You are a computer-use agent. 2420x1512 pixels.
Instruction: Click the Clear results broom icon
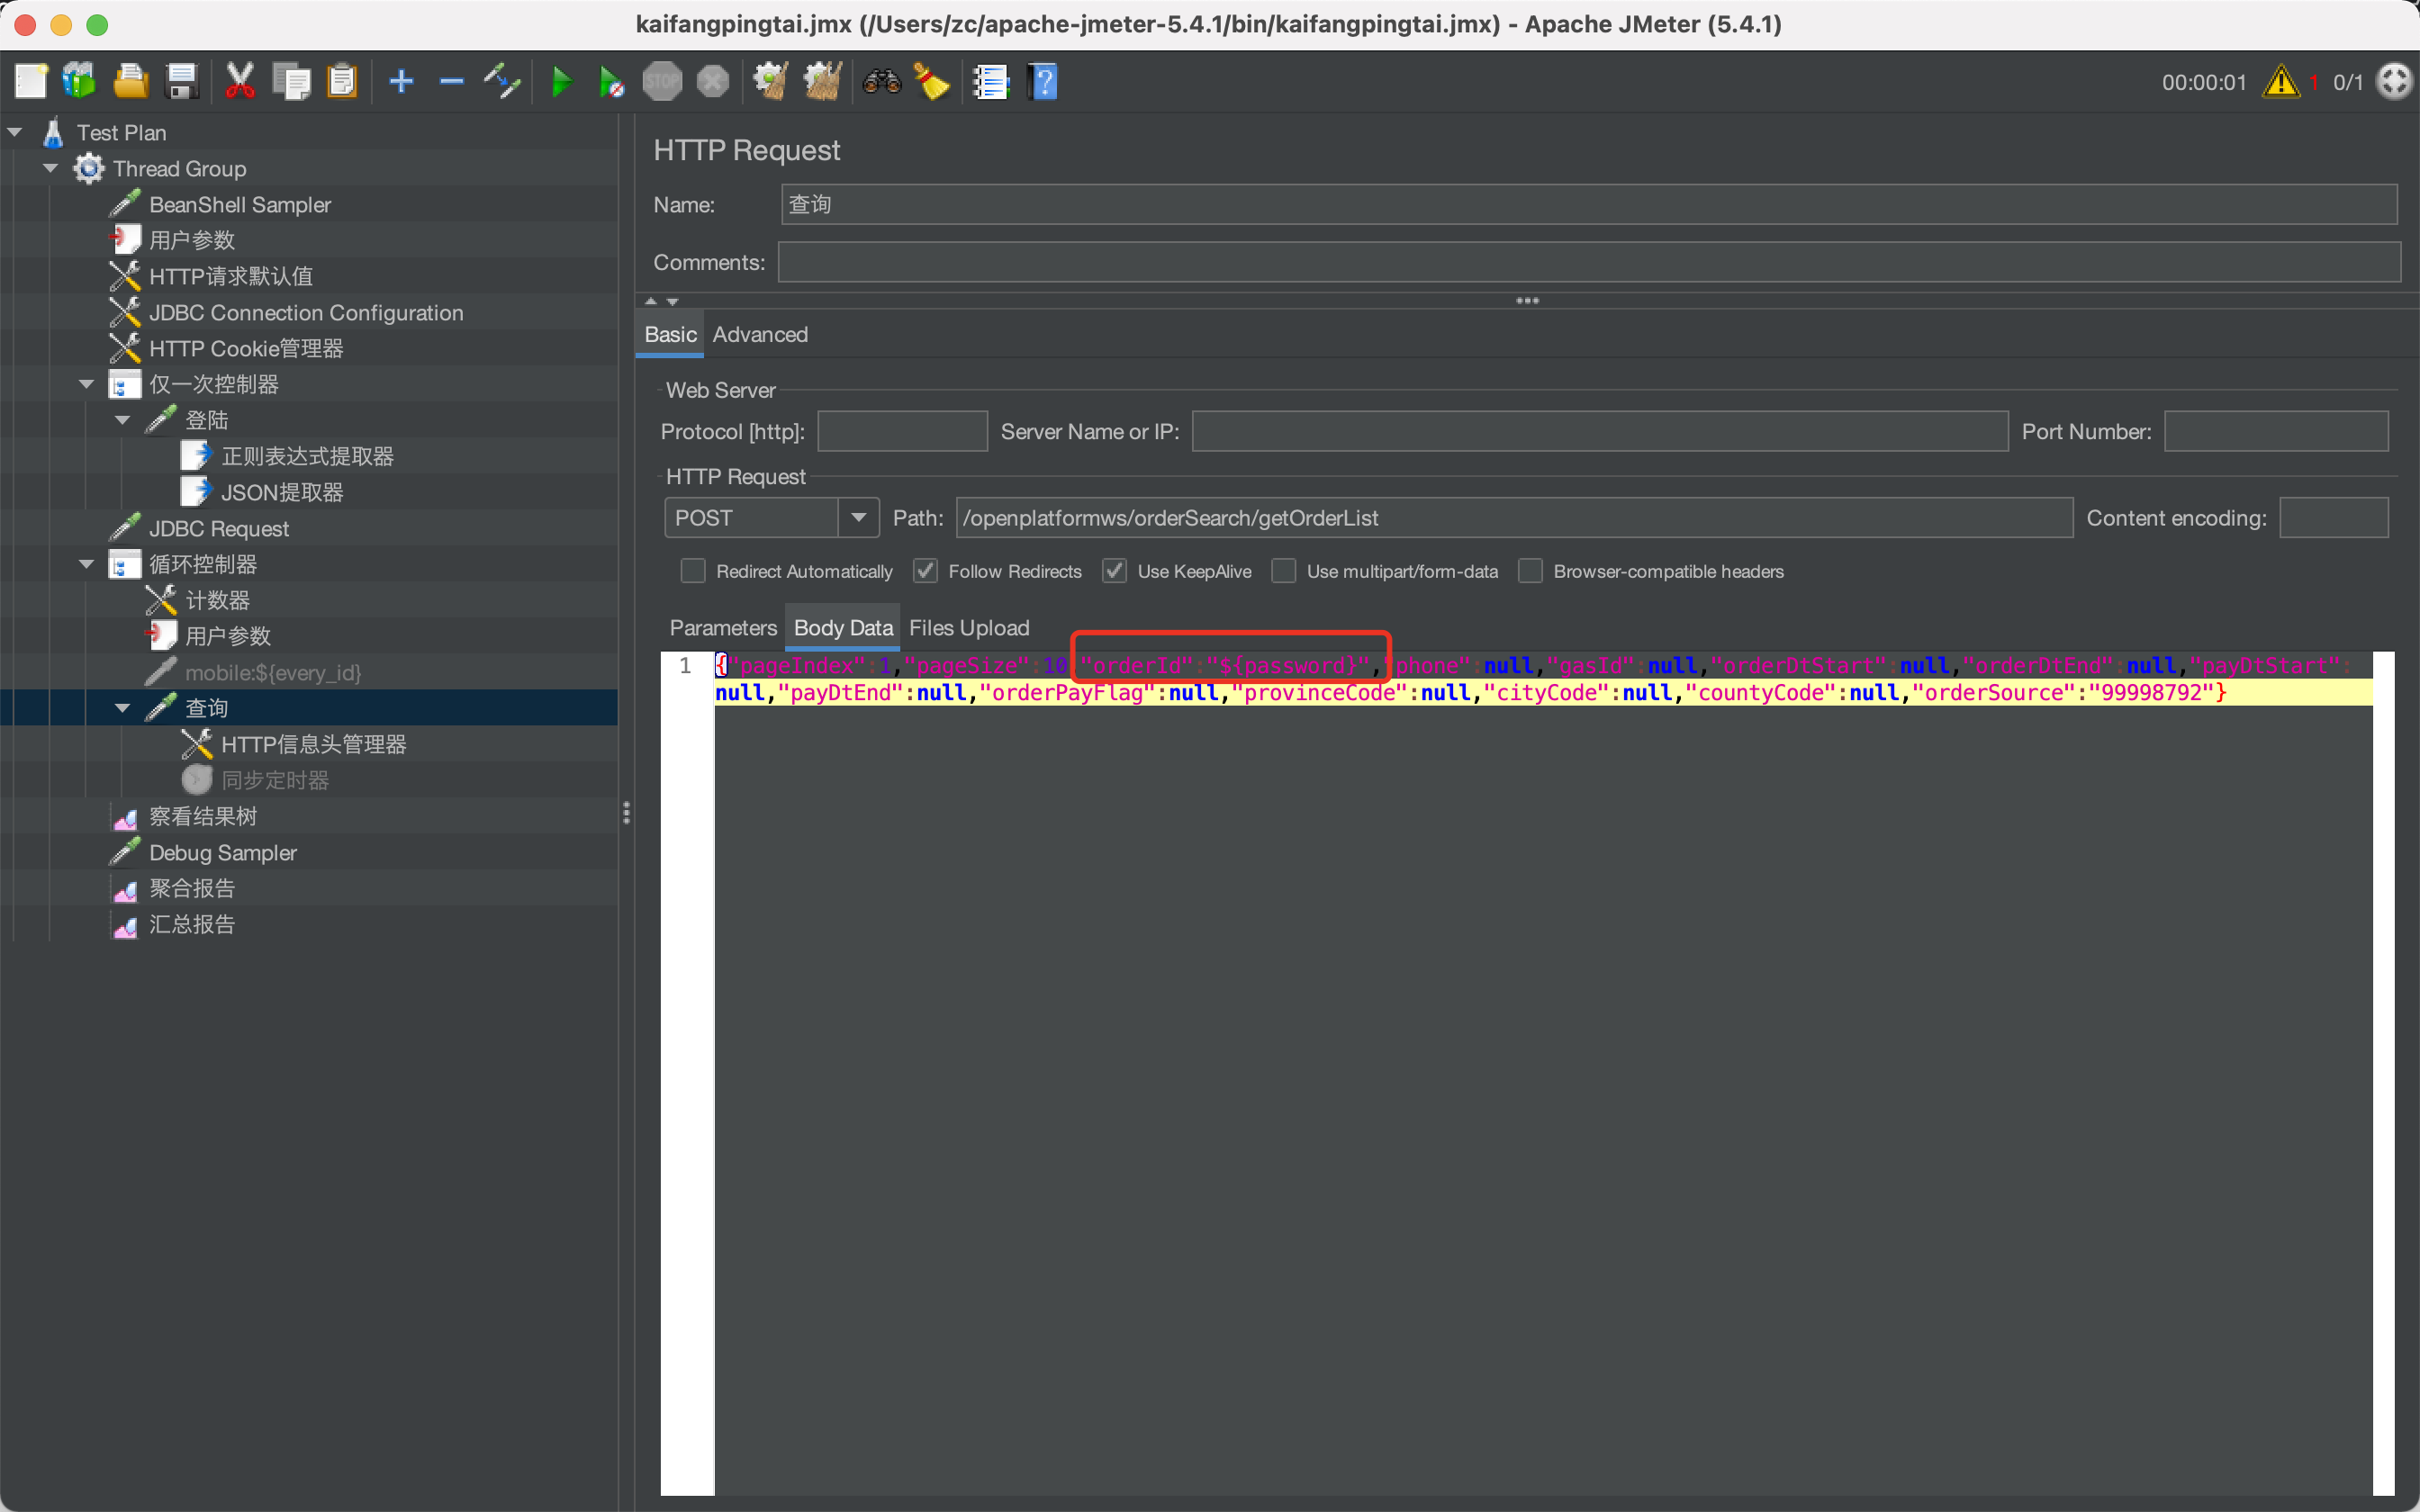[771, 81]
